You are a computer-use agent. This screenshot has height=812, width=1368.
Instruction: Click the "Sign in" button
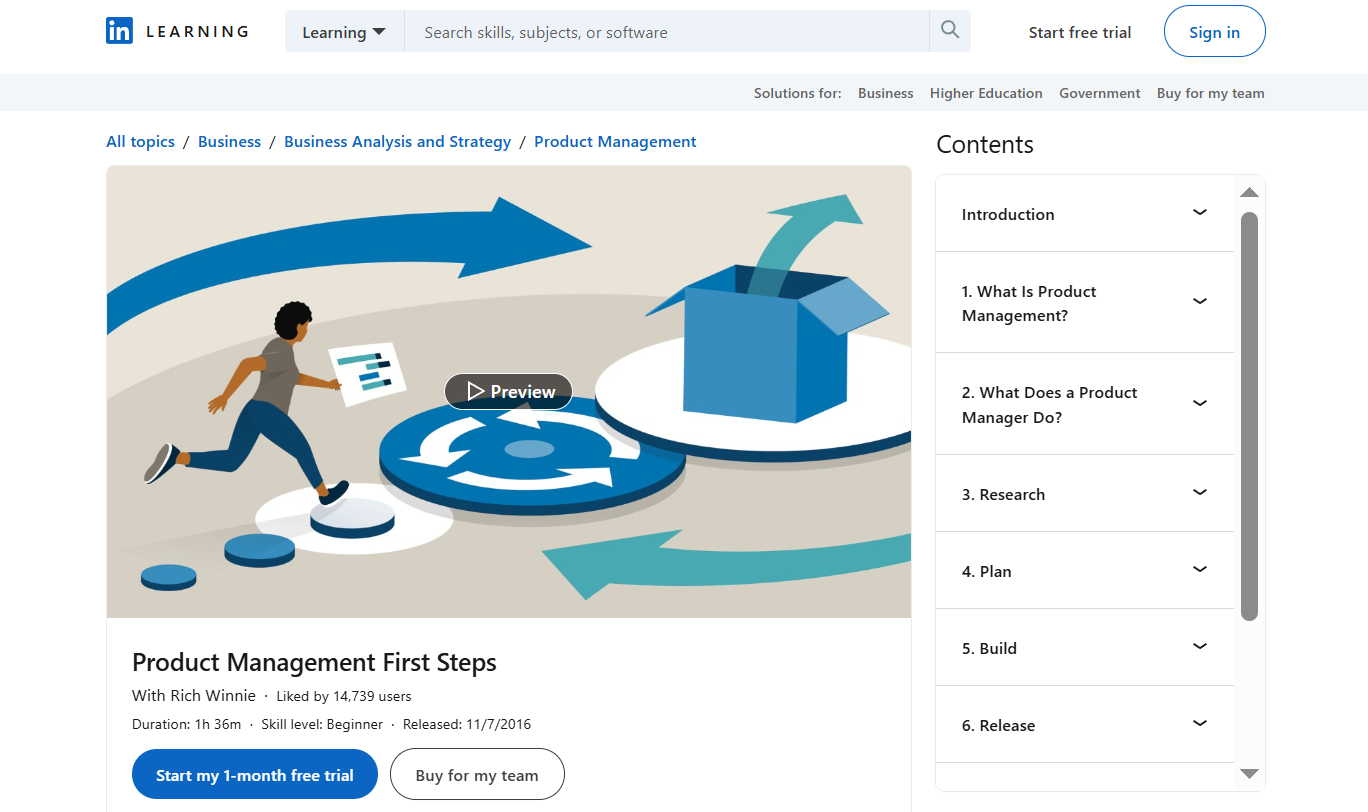pos(1214,31)
